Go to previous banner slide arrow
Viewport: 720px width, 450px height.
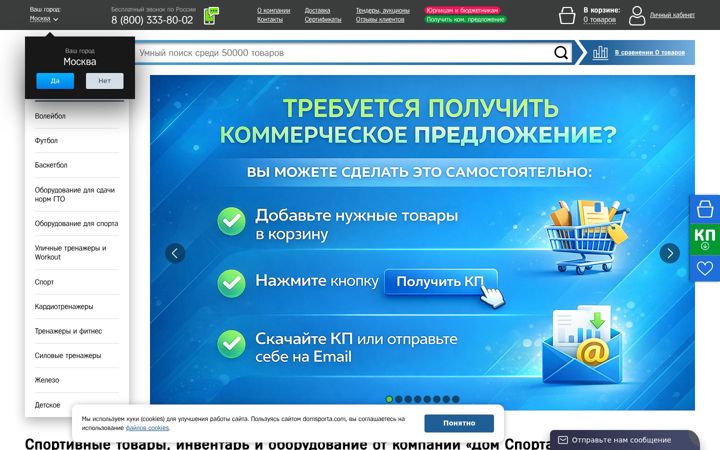click(x=175, y=253)
